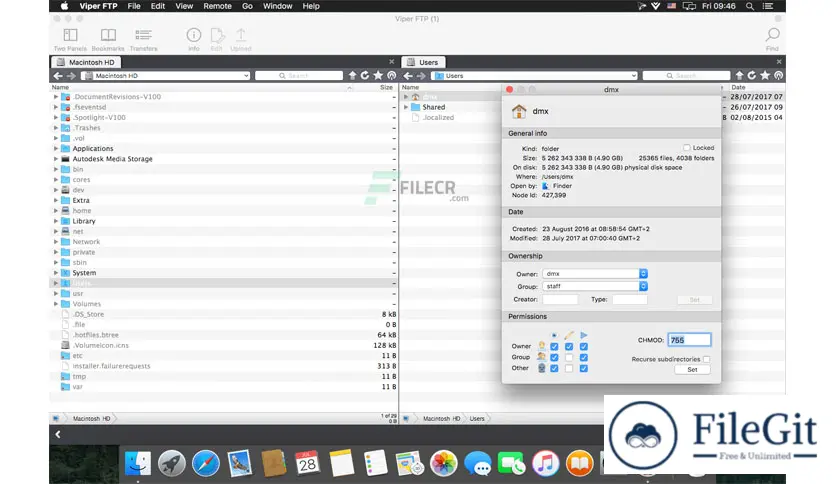The width and height of the screenshot is (836, 484).
Task: Go up a folder in right panel
Action: coord(739,76)
